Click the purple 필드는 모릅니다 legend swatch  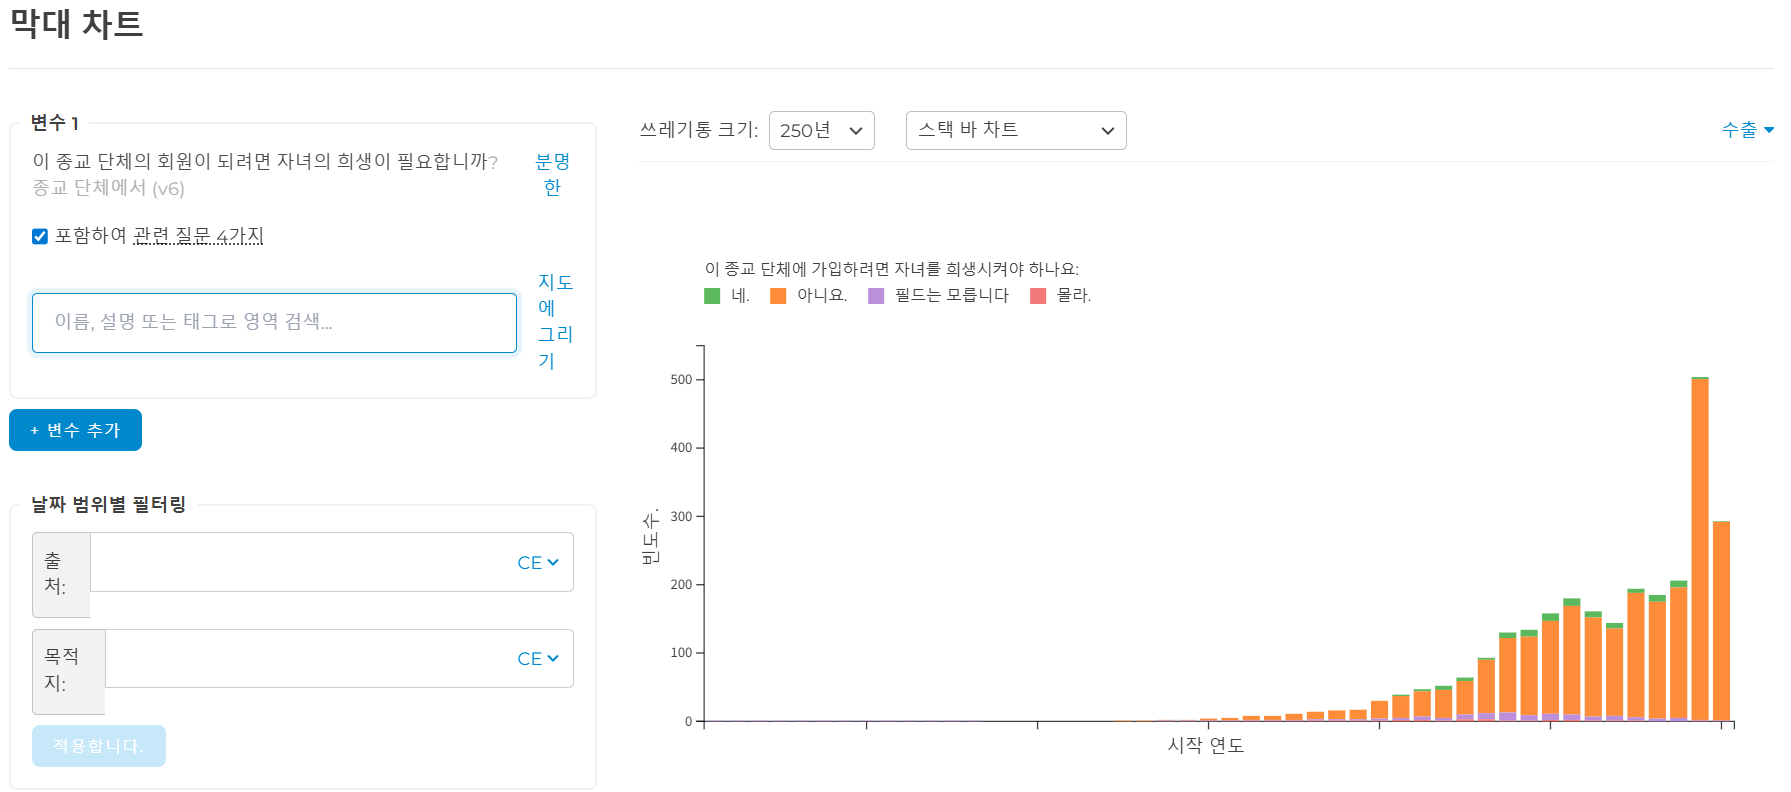876,296
